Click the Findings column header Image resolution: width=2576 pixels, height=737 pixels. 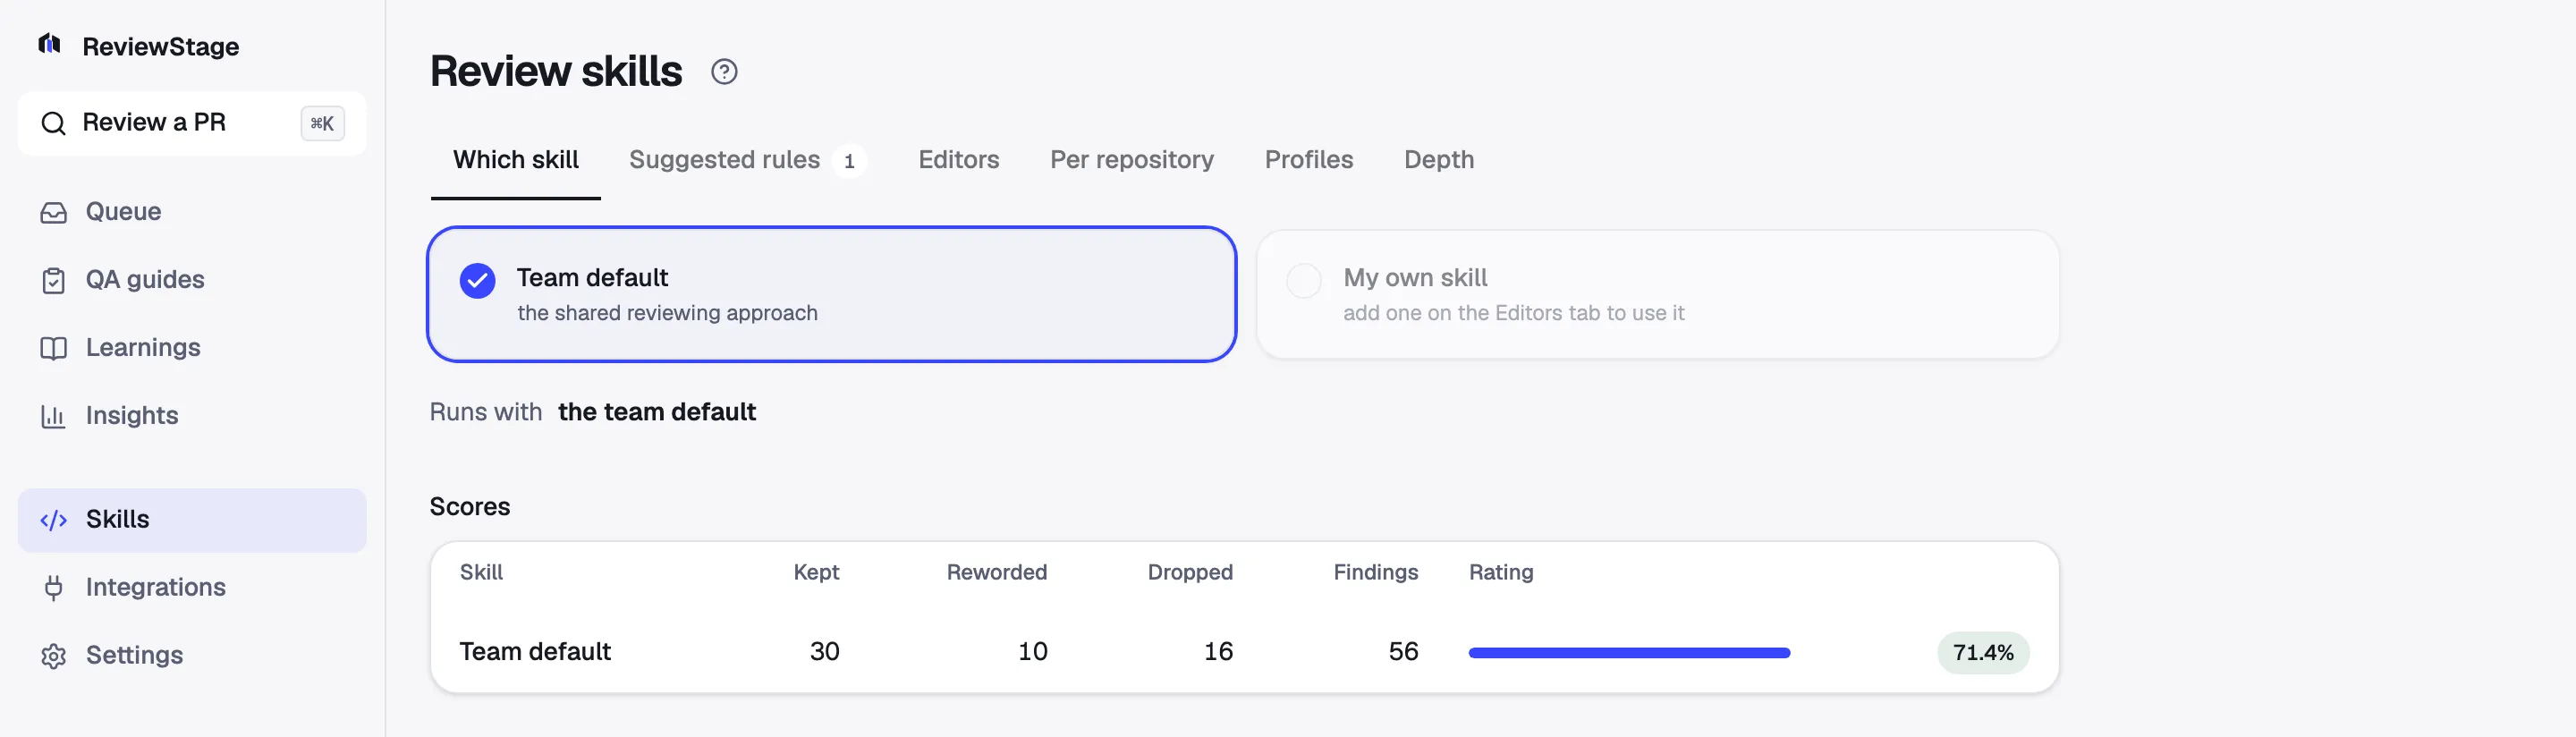tap(1375, 572)
